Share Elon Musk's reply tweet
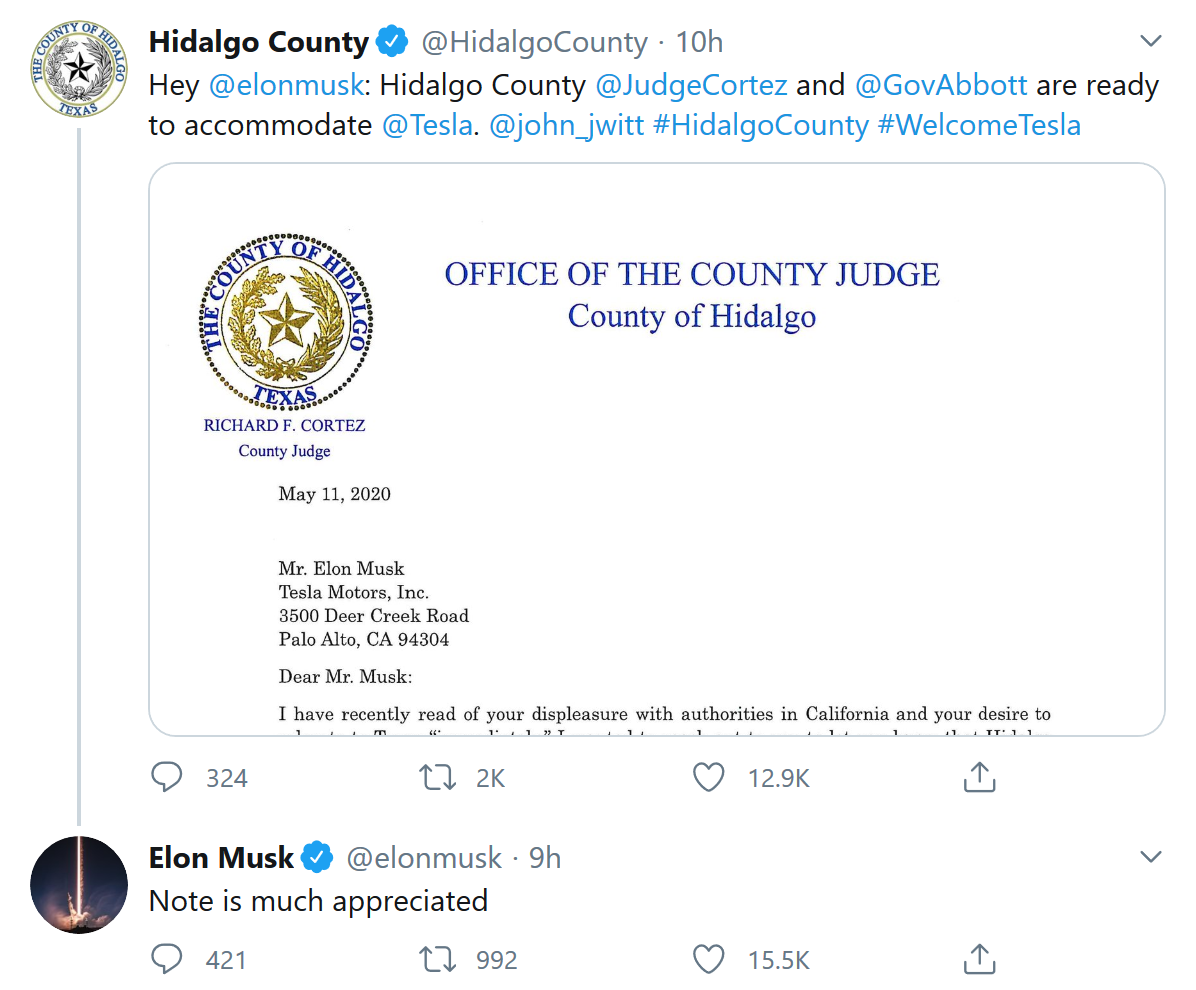This screenshot has width=1196, height=990. click(x=979, y=960)
